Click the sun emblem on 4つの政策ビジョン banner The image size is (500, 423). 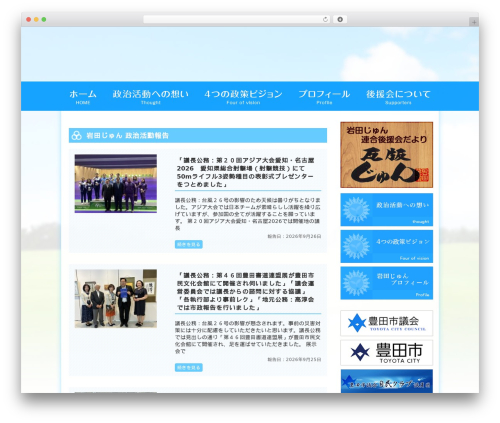point(356,246)
